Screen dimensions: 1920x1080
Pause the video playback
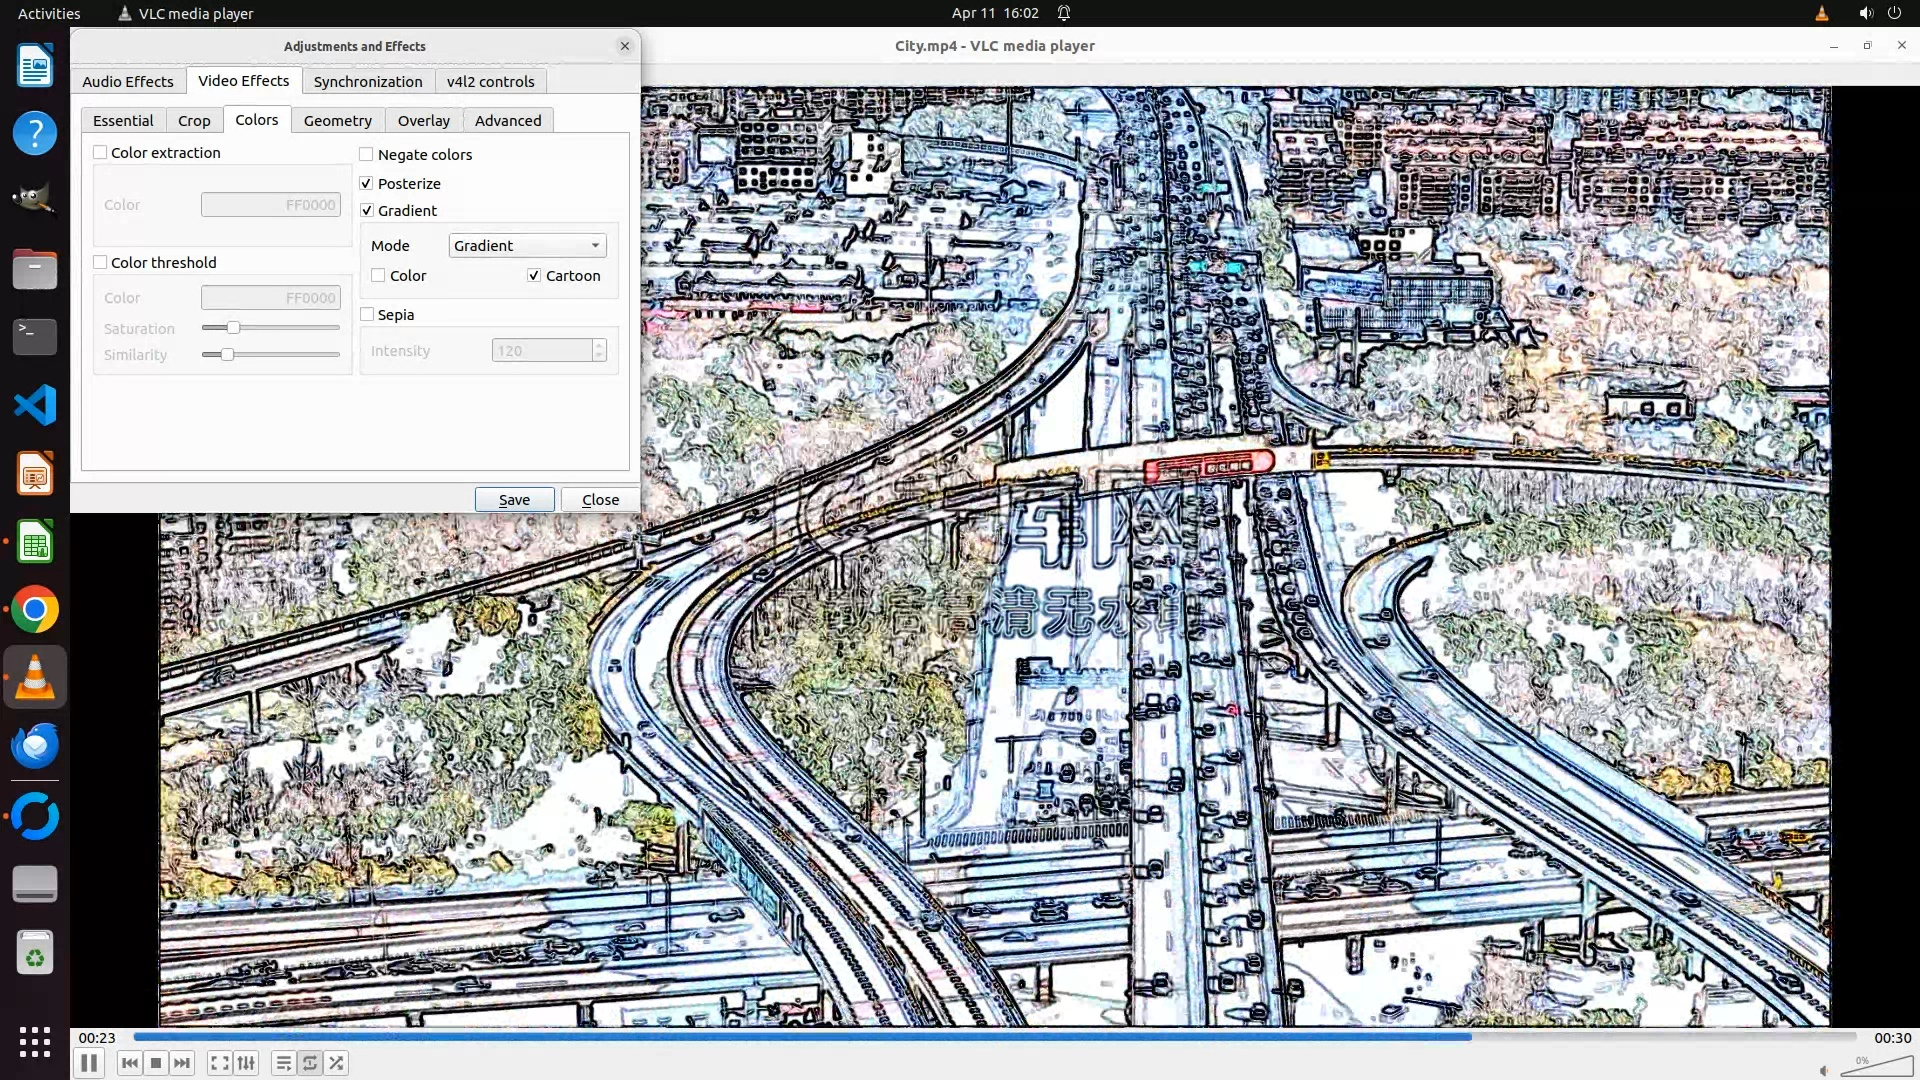(x=89, y=1063)
